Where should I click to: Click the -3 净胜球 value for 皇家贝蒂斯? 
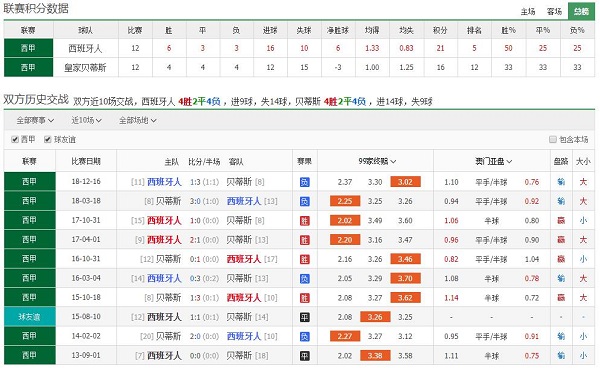pos(338,67)
